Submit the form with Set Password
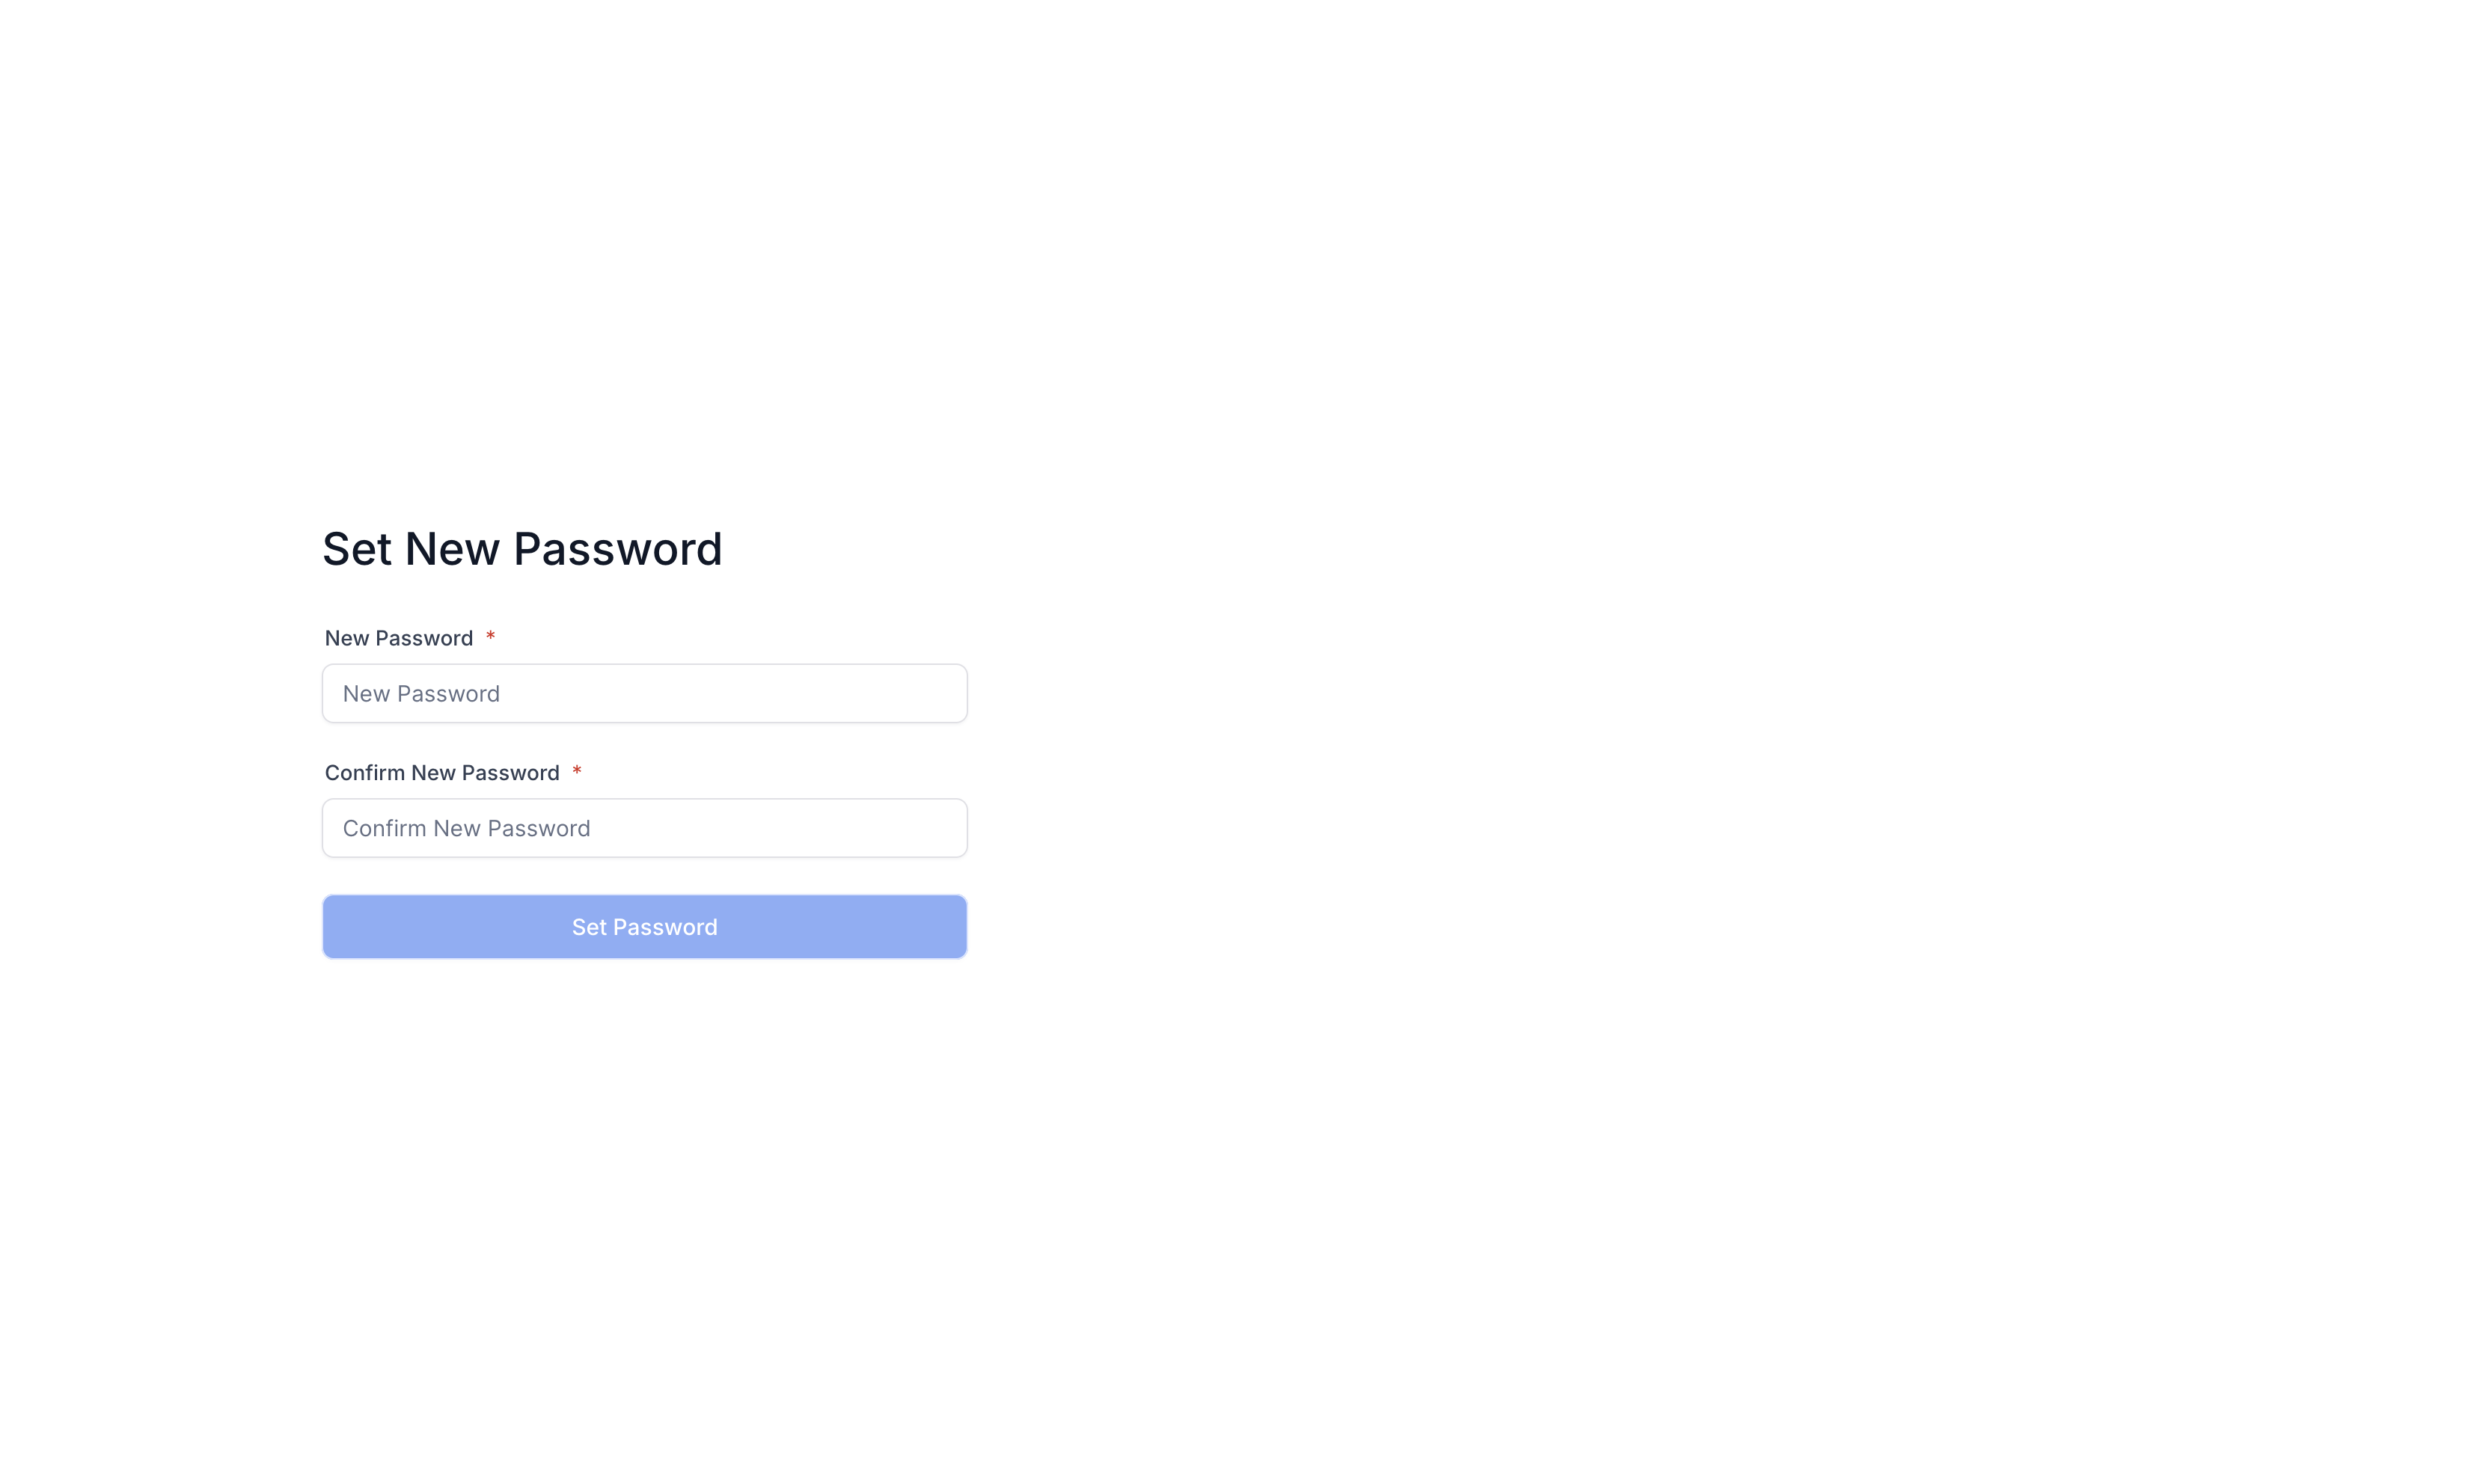This screenshot has width=2475, height=1484. [x=644, y=926]
